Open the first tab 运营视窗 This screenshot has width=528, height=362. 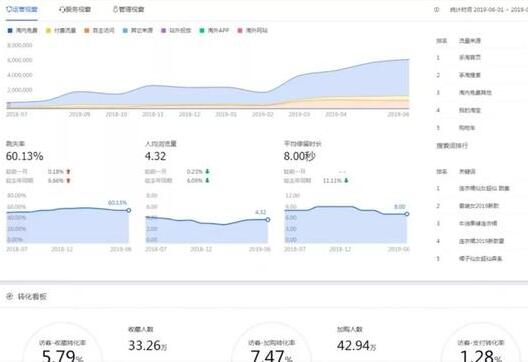point(22,9)
